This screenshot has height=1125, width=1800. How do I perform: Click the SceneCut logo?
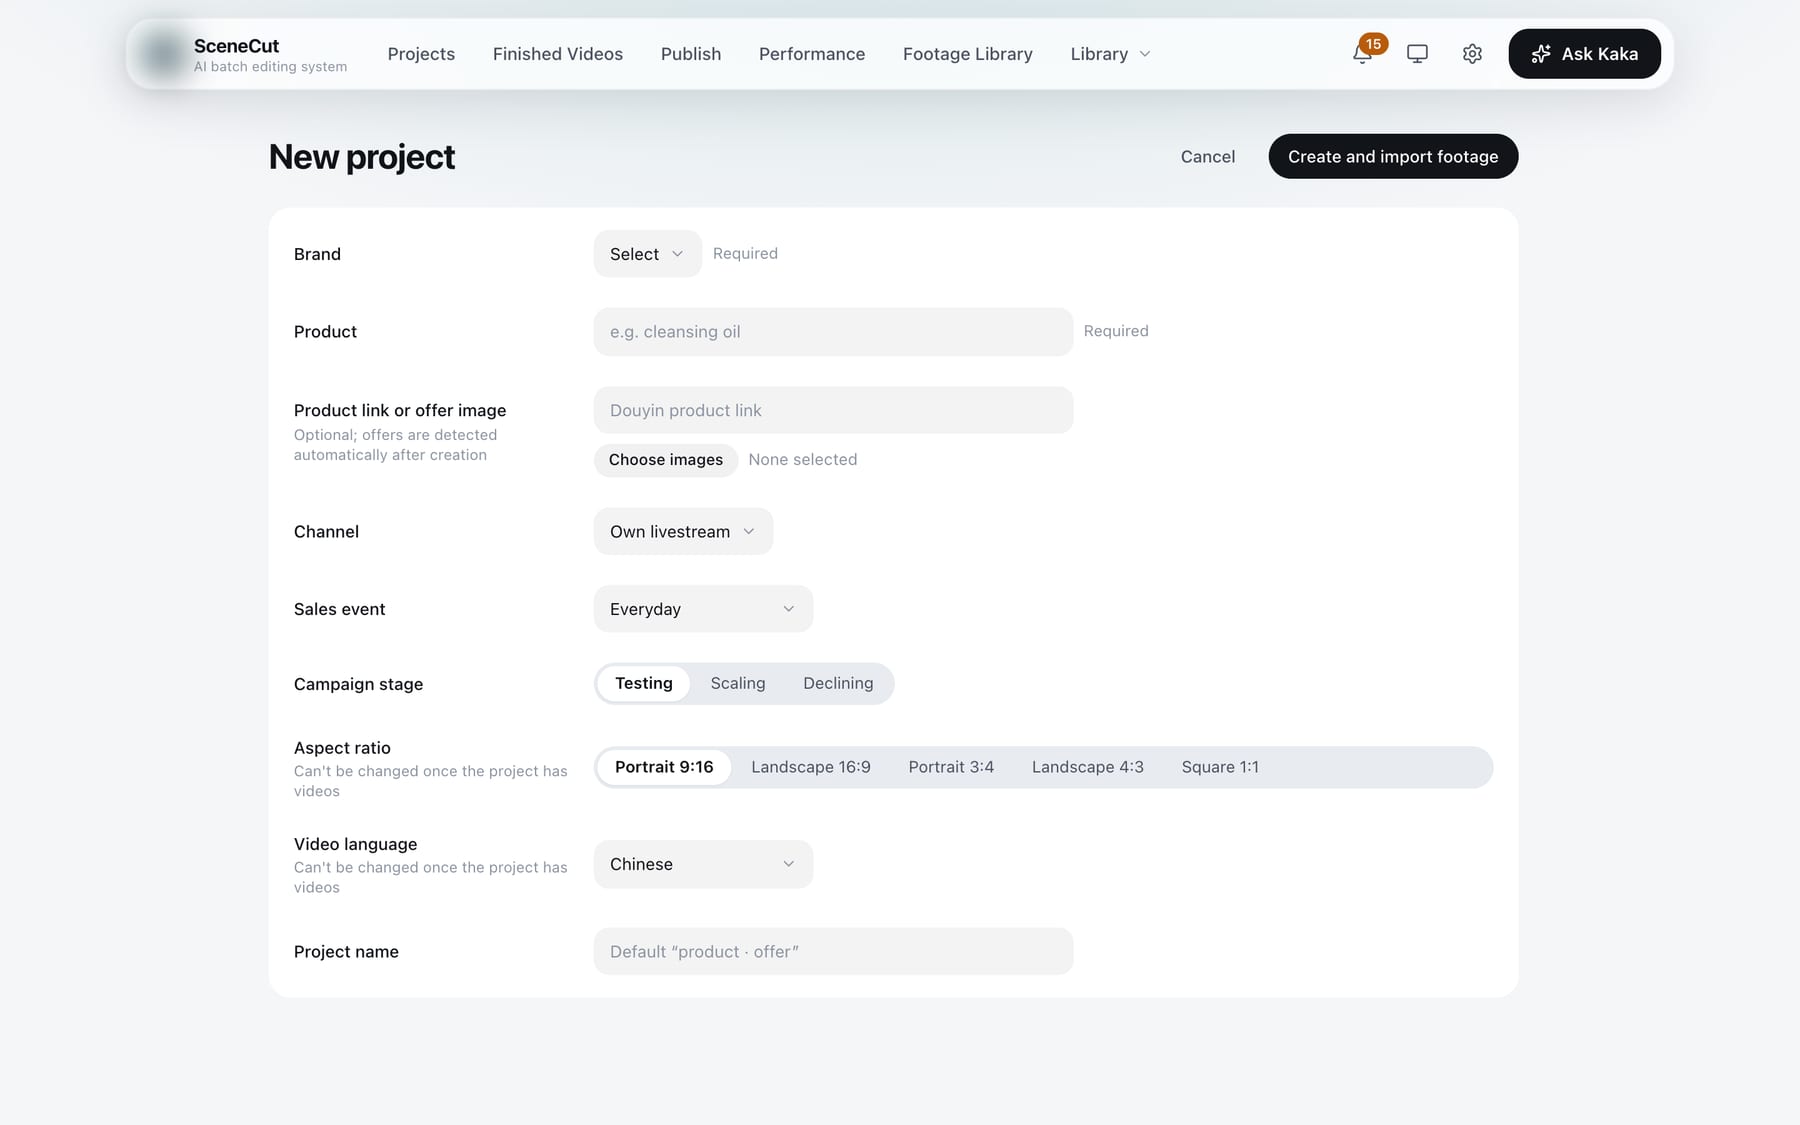163,54
